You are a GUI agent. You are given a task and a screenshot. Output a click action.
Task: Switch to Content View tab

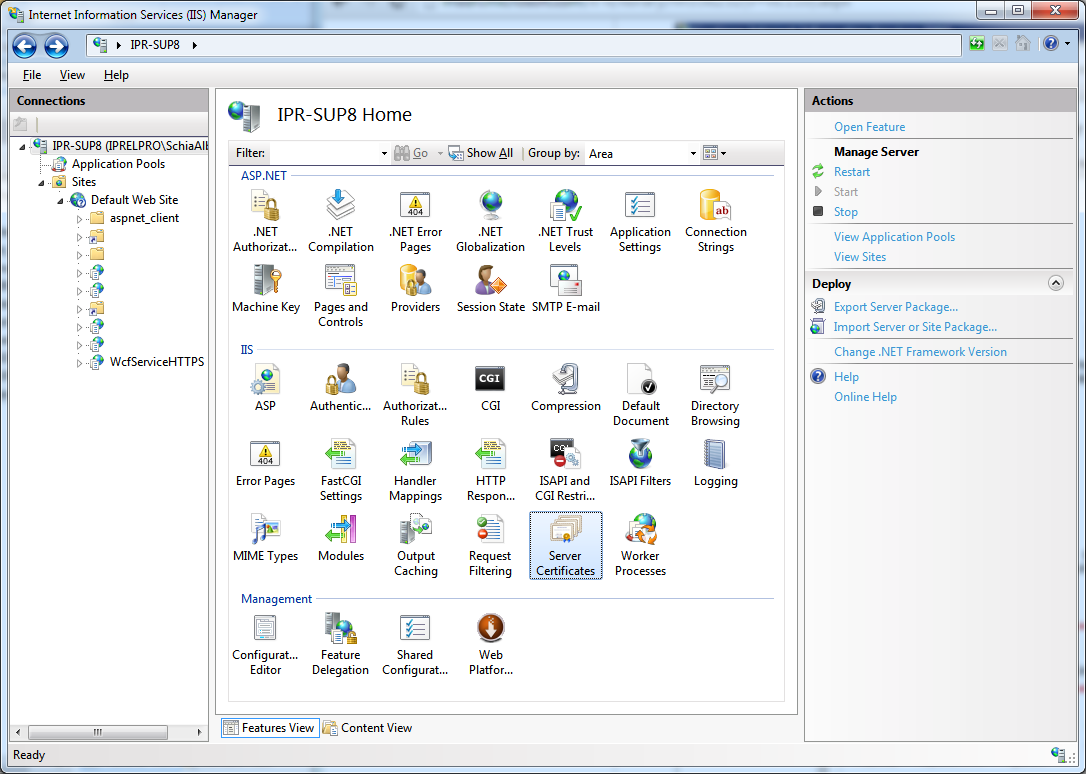368,728
